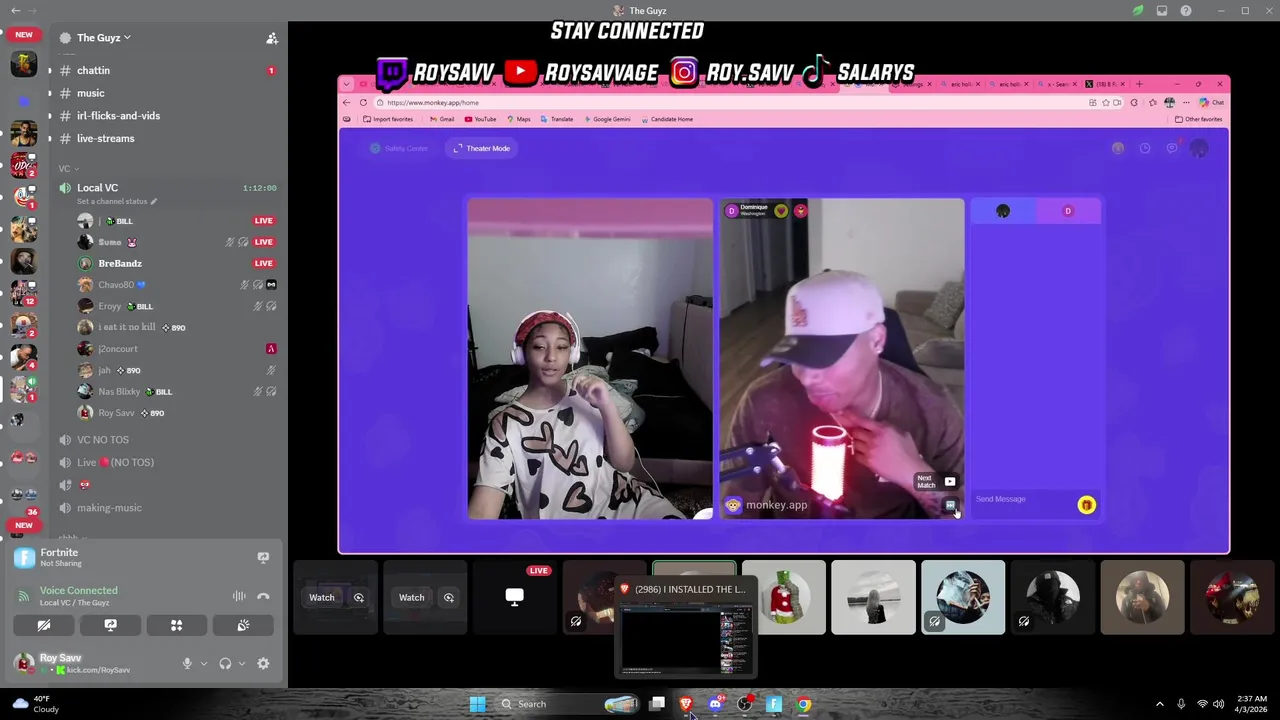Screen dimensions: 1280x720
Task: Open the weather widget on taskbar
Action: point(36,704)
